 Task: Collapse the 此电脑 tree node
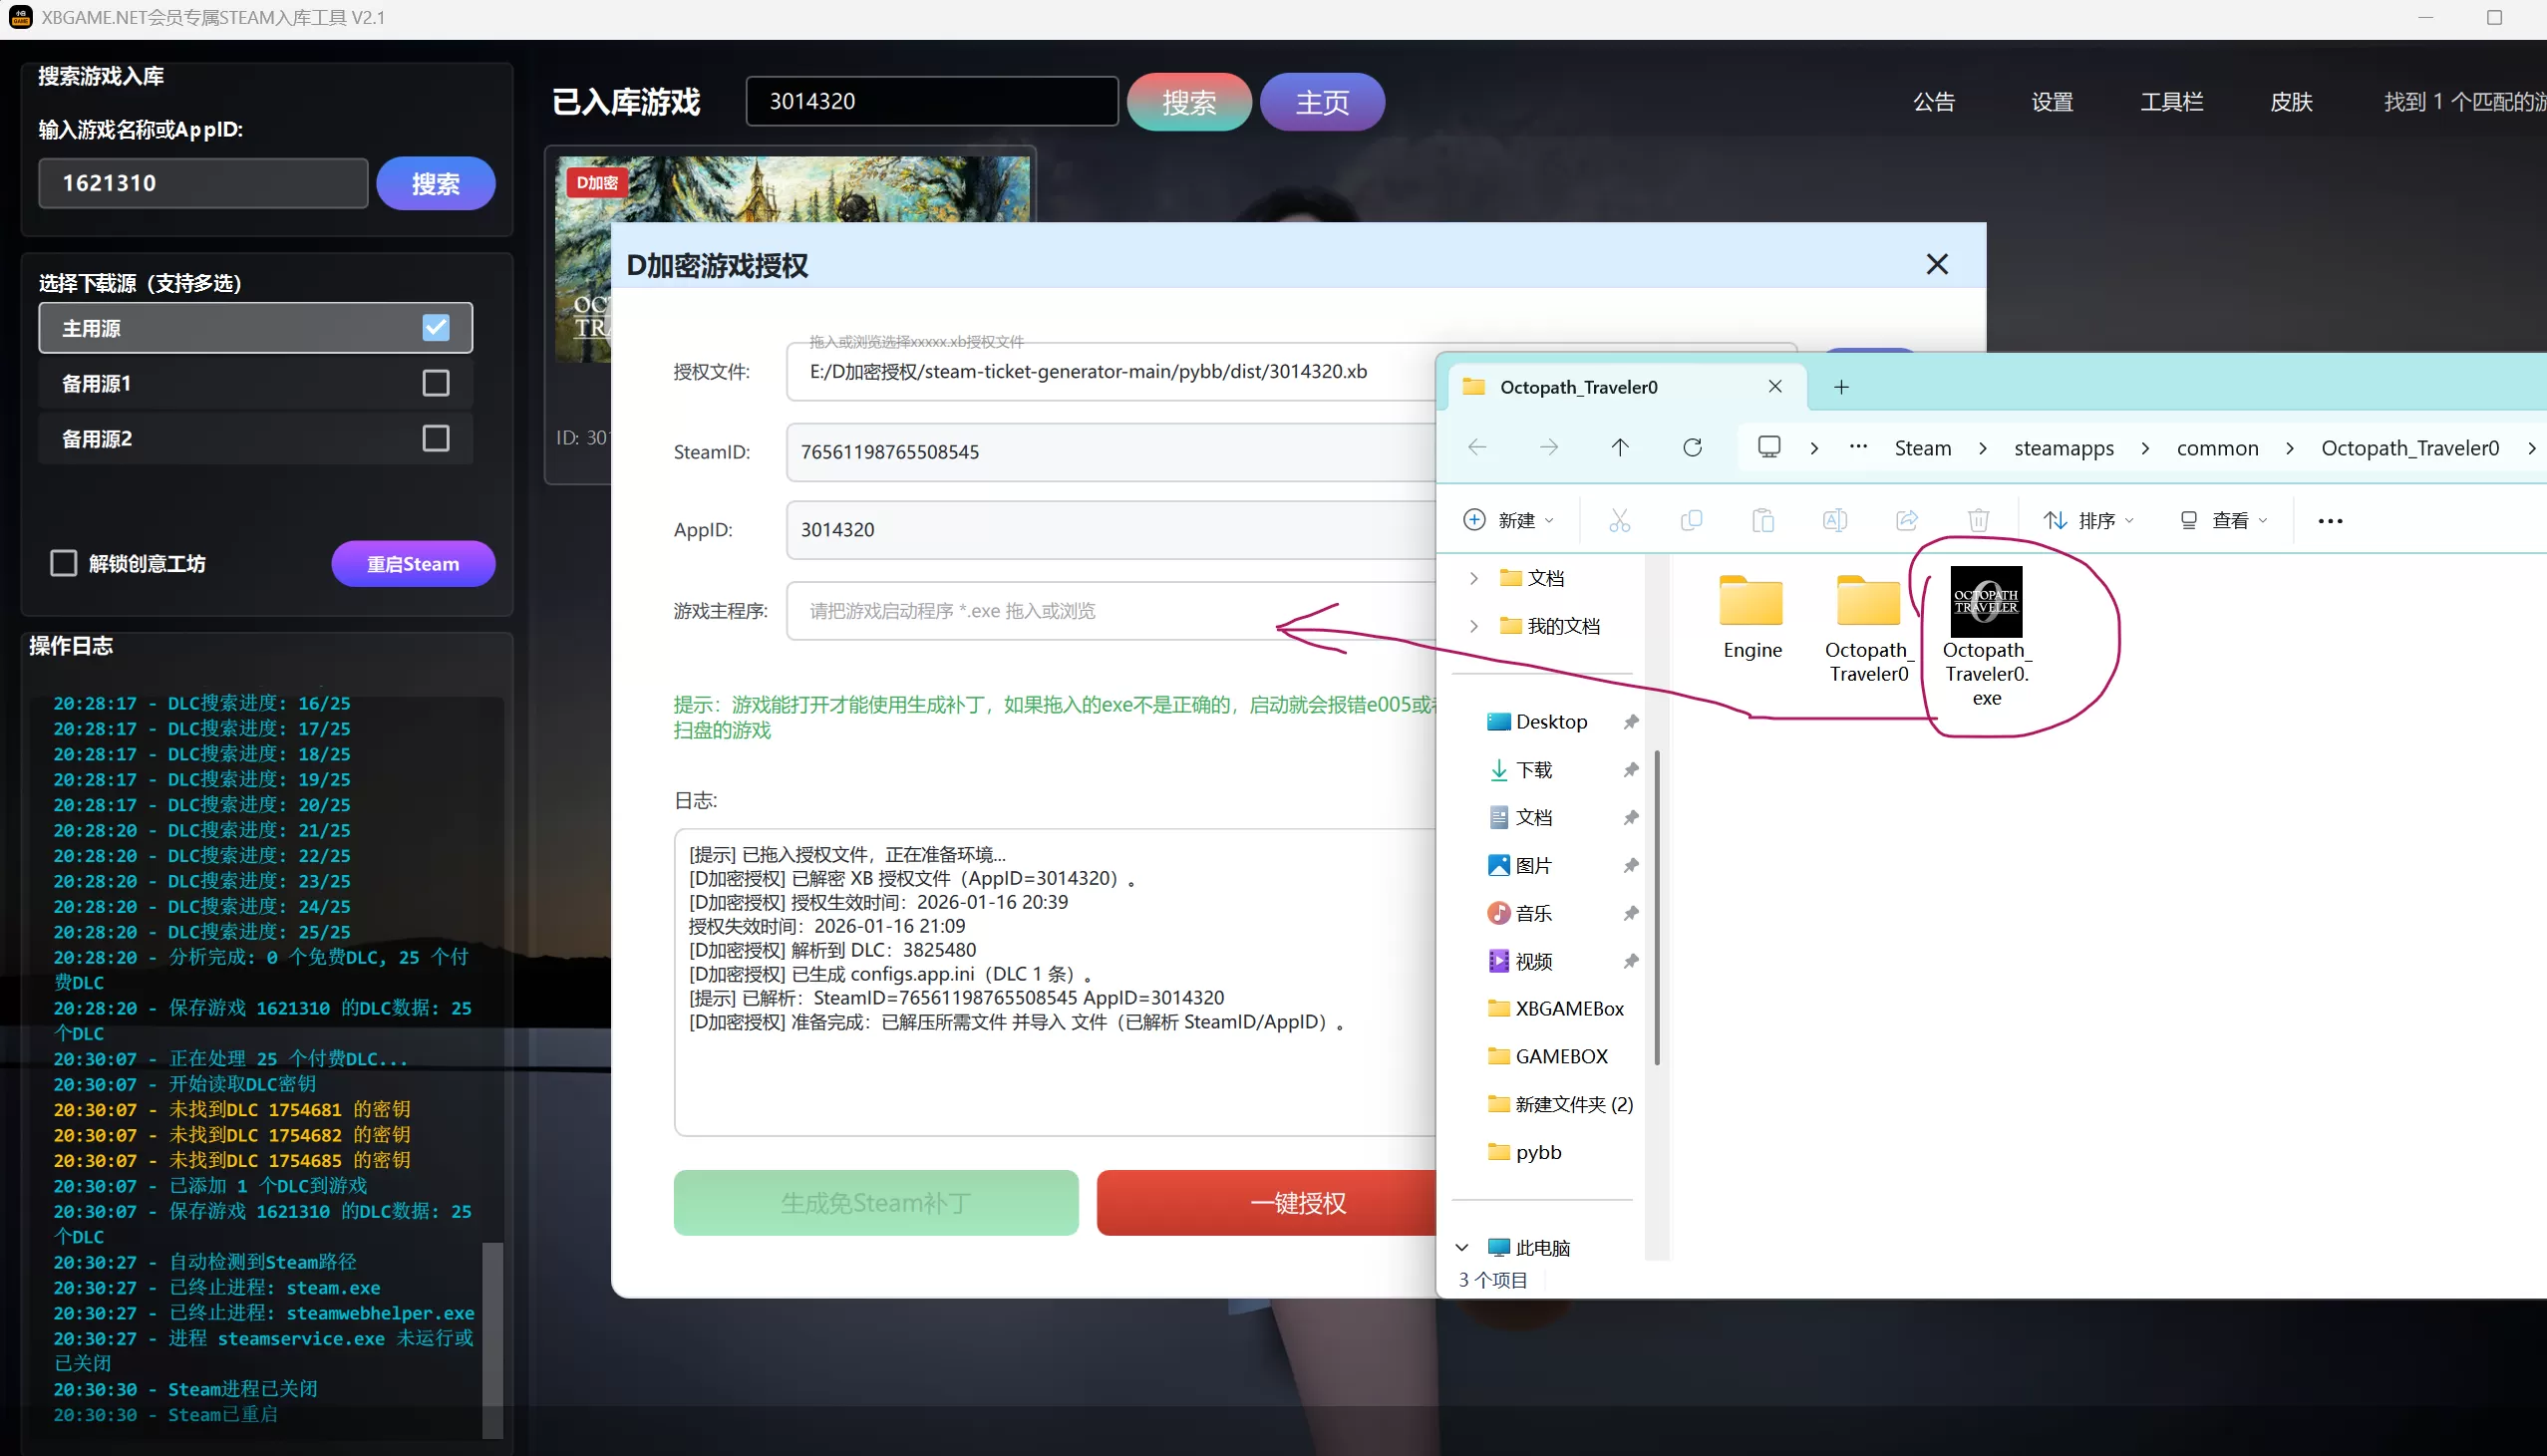[1462, 1247]
